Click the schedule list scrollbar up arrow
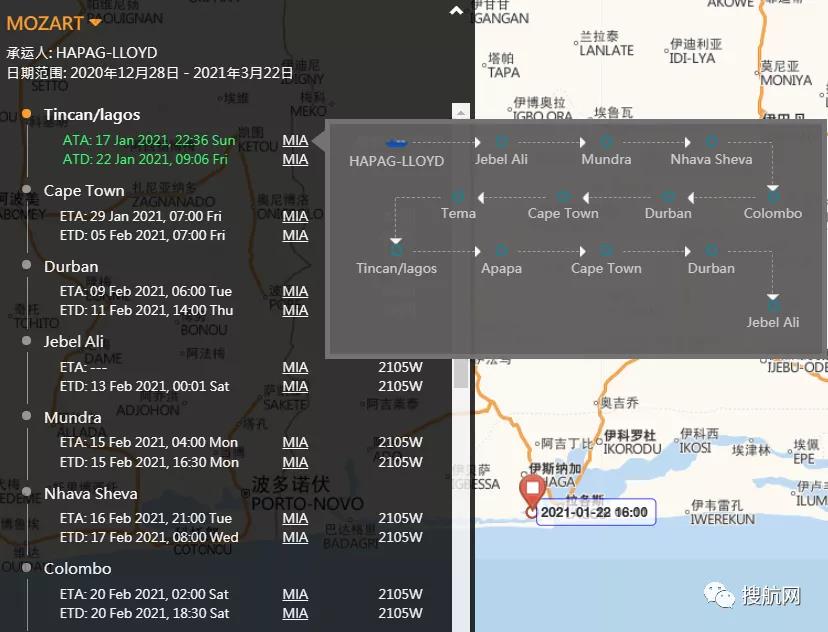 point(460,110)
